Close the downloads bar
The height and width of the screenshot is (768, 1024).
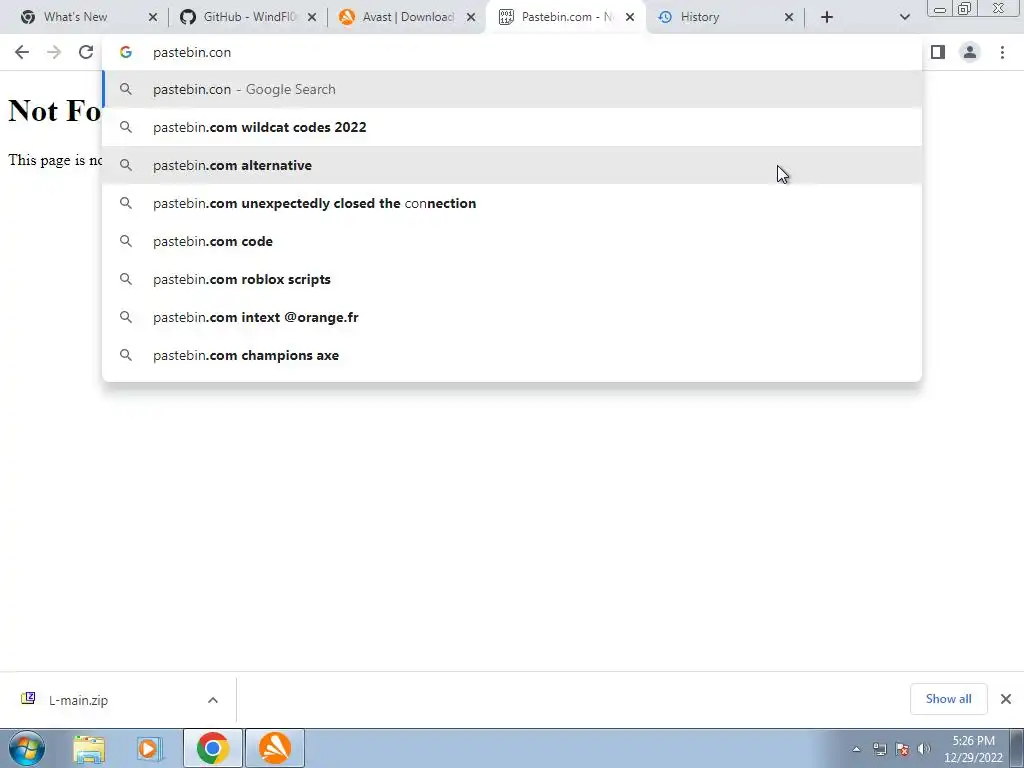tap(1006, 699)
